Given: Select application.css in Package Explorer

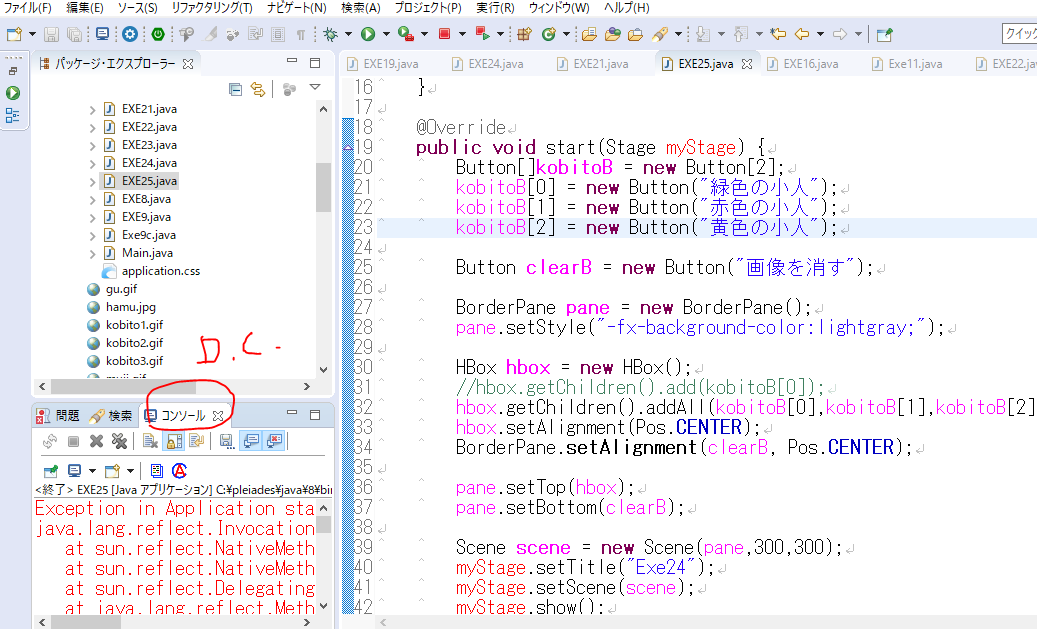Looking at the screenshot, I should click(x=161, y=271).
